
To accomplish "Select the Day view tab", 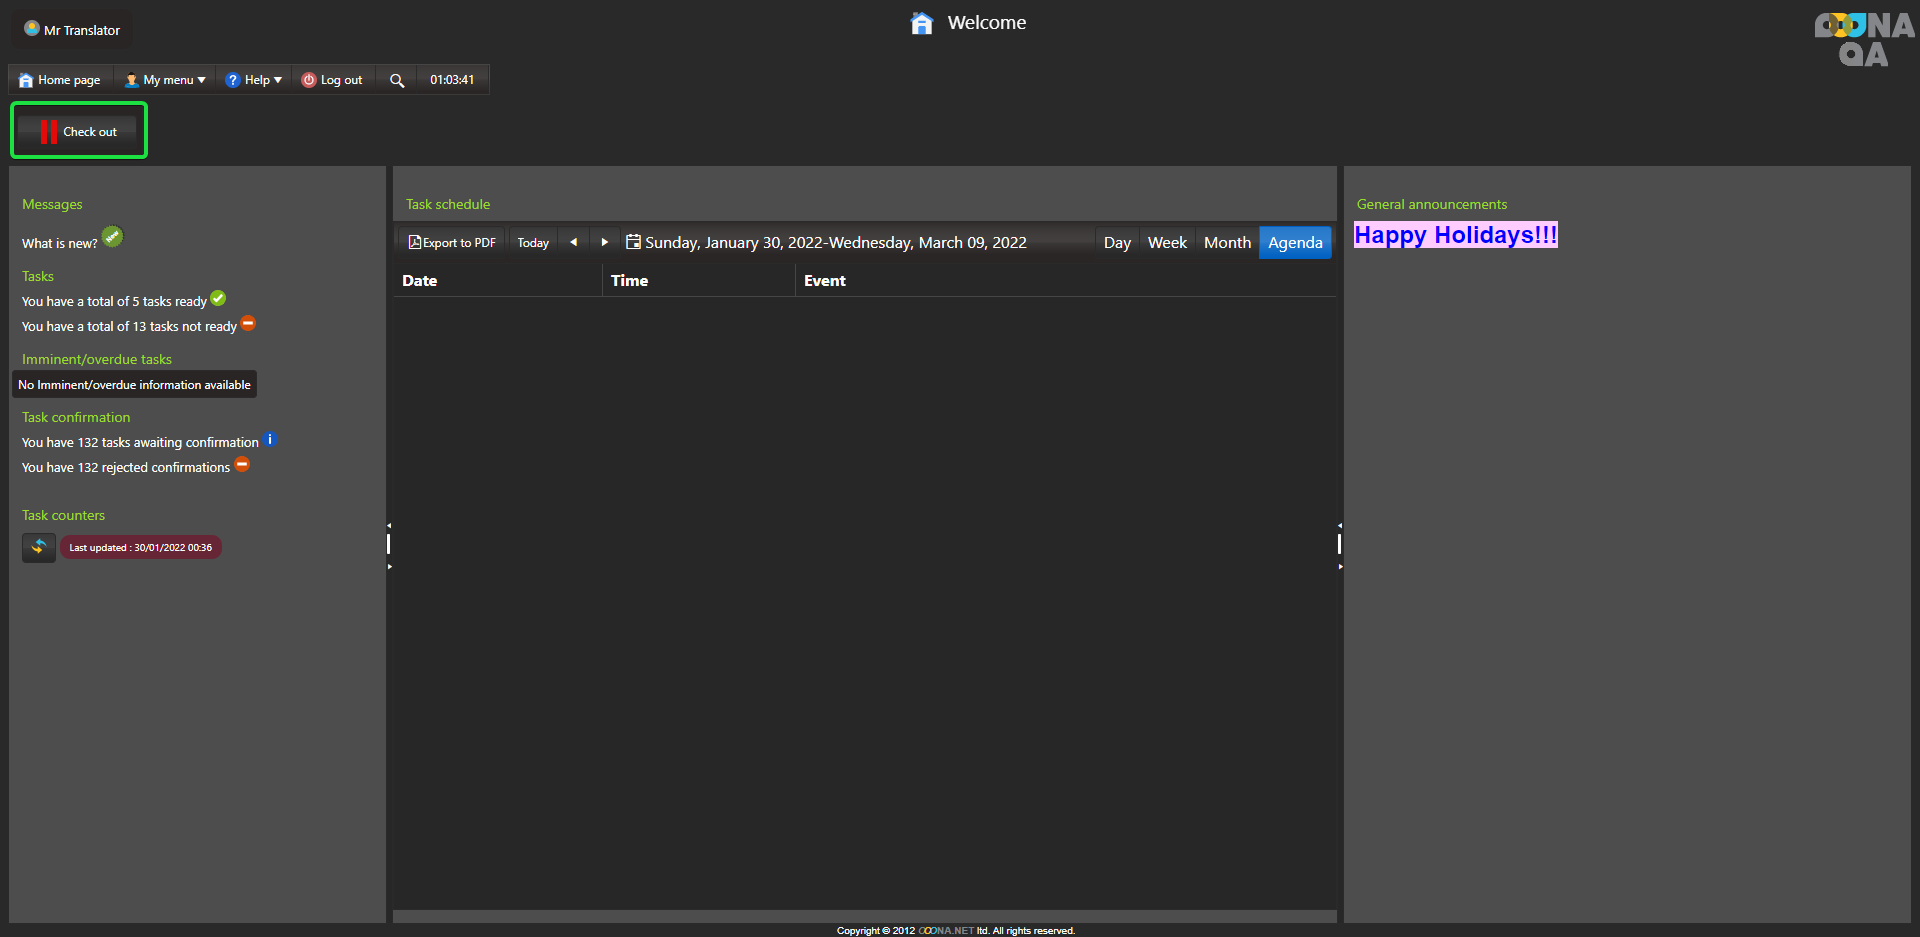I will pos(1117,243).
